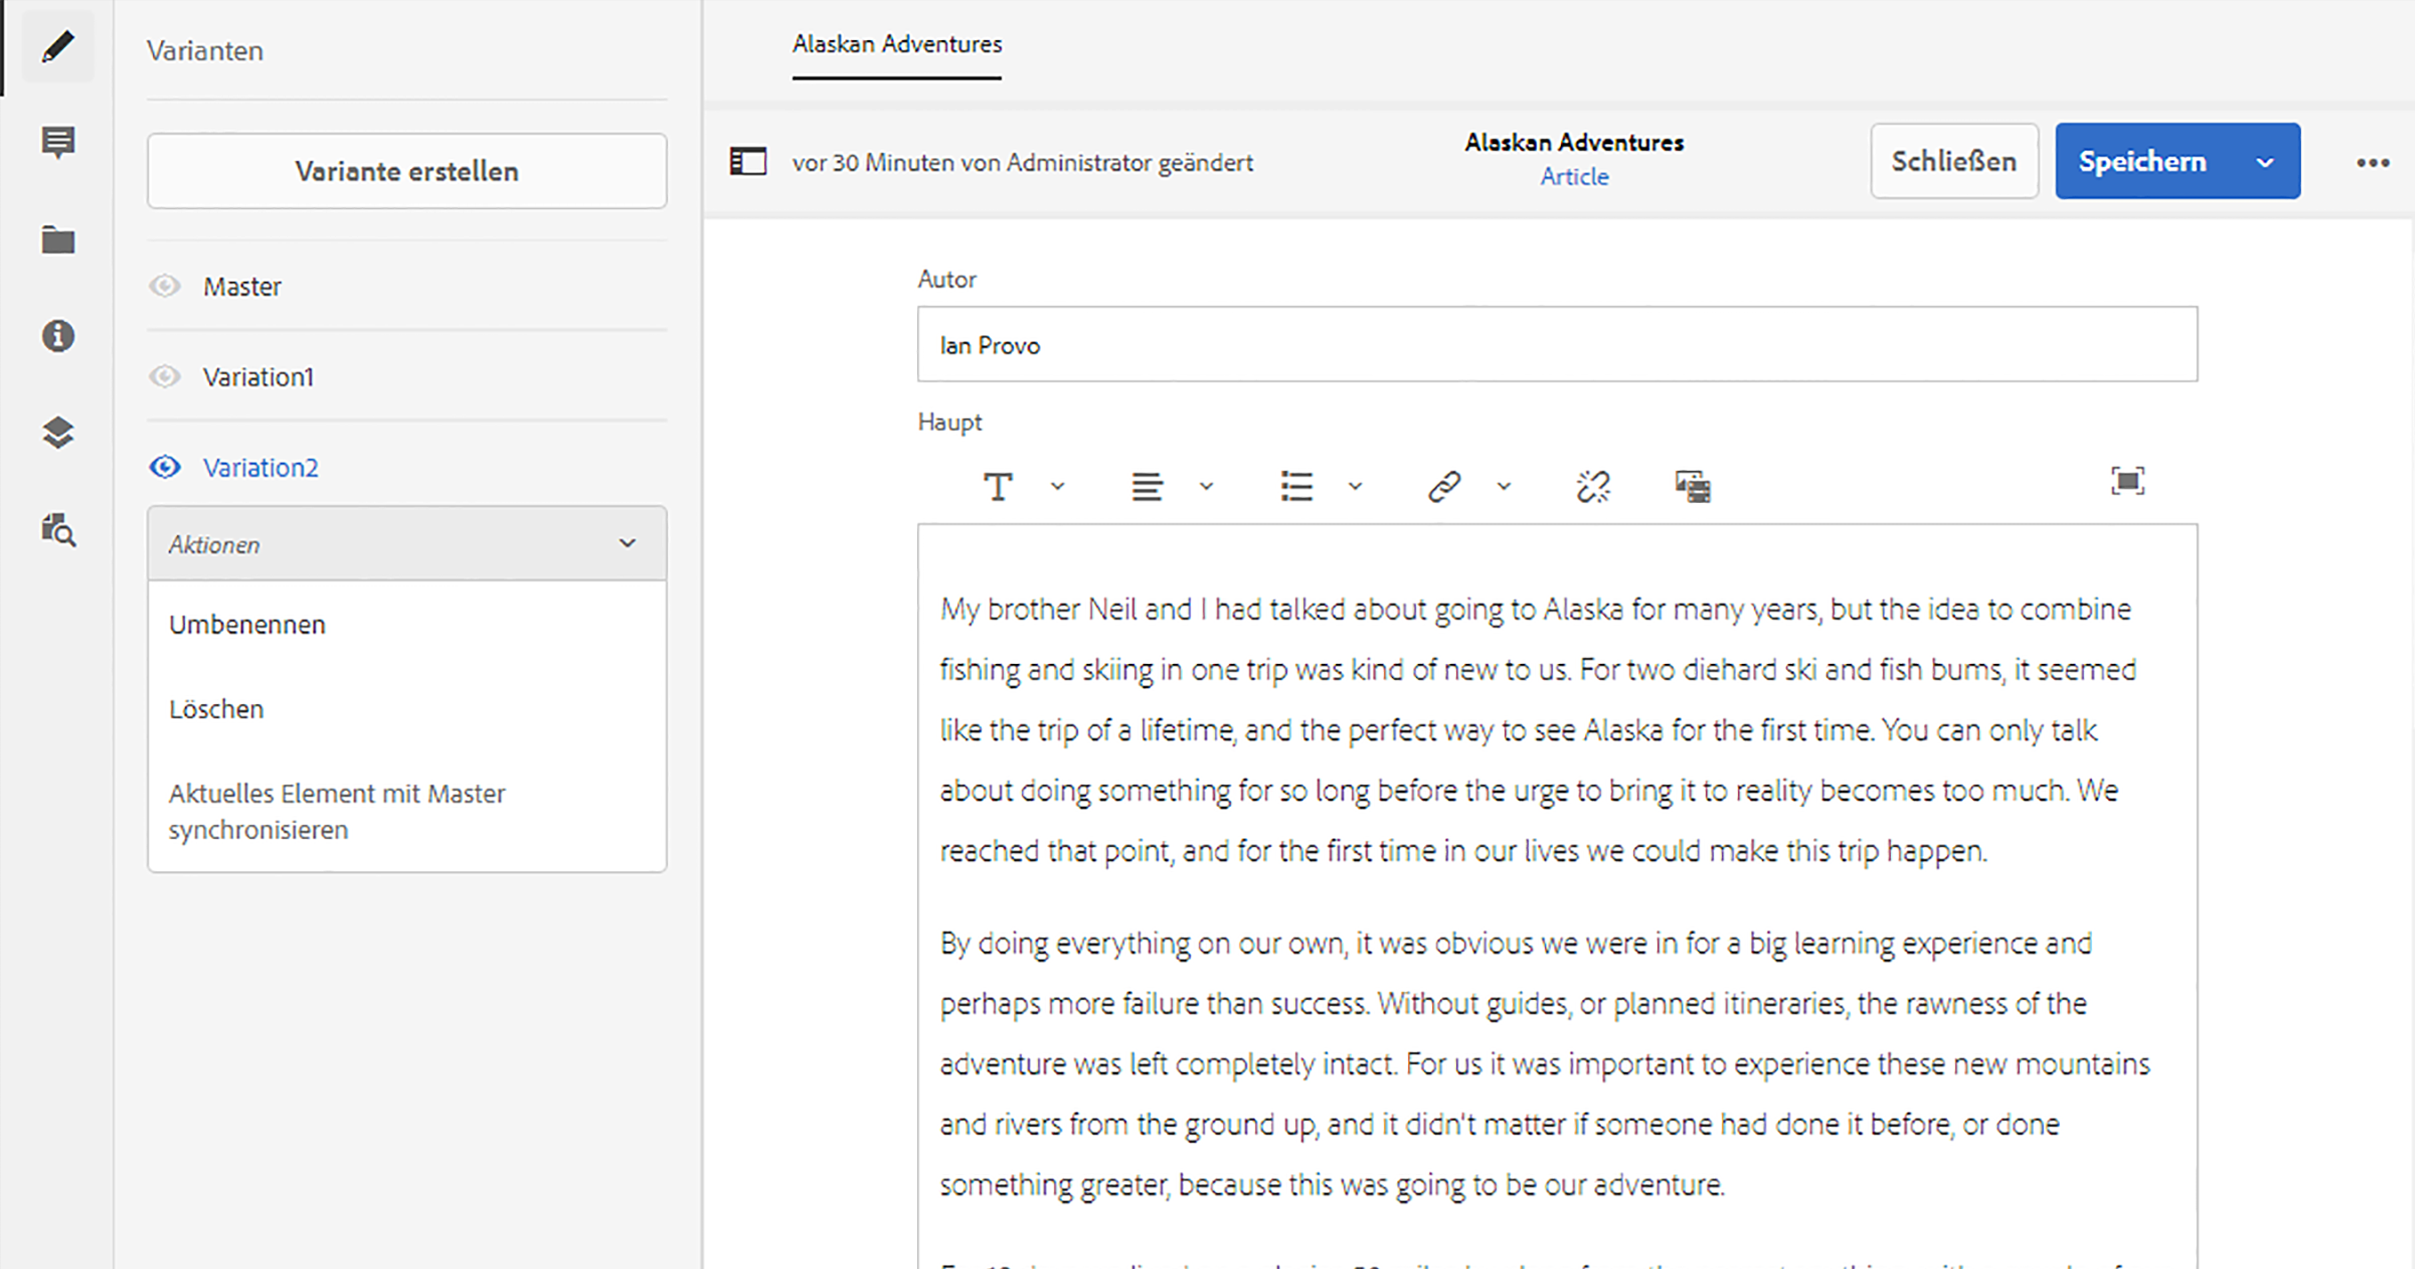This screenshot has height=1269, width=2415.
Task: Toggle the side panel icon
Action: (748, 162)
